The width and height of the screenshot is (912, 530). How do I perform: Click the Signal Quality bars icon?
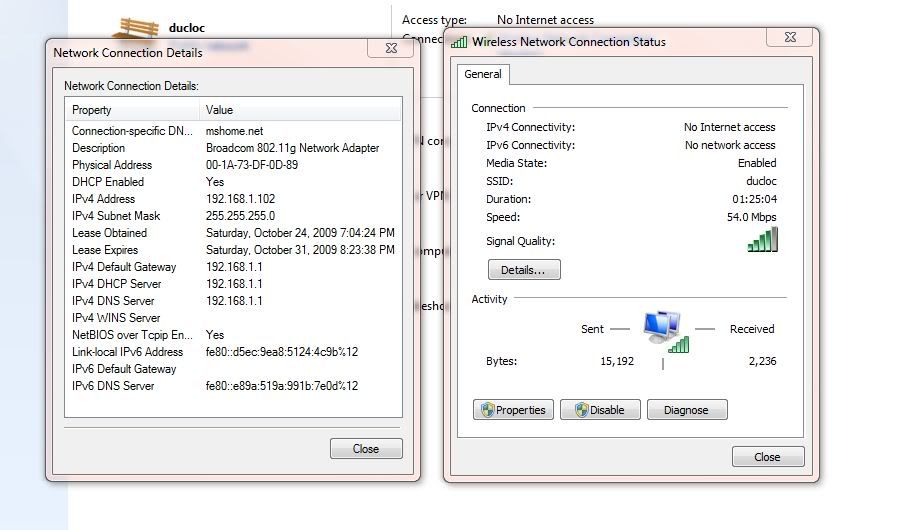tap(763, 240)
